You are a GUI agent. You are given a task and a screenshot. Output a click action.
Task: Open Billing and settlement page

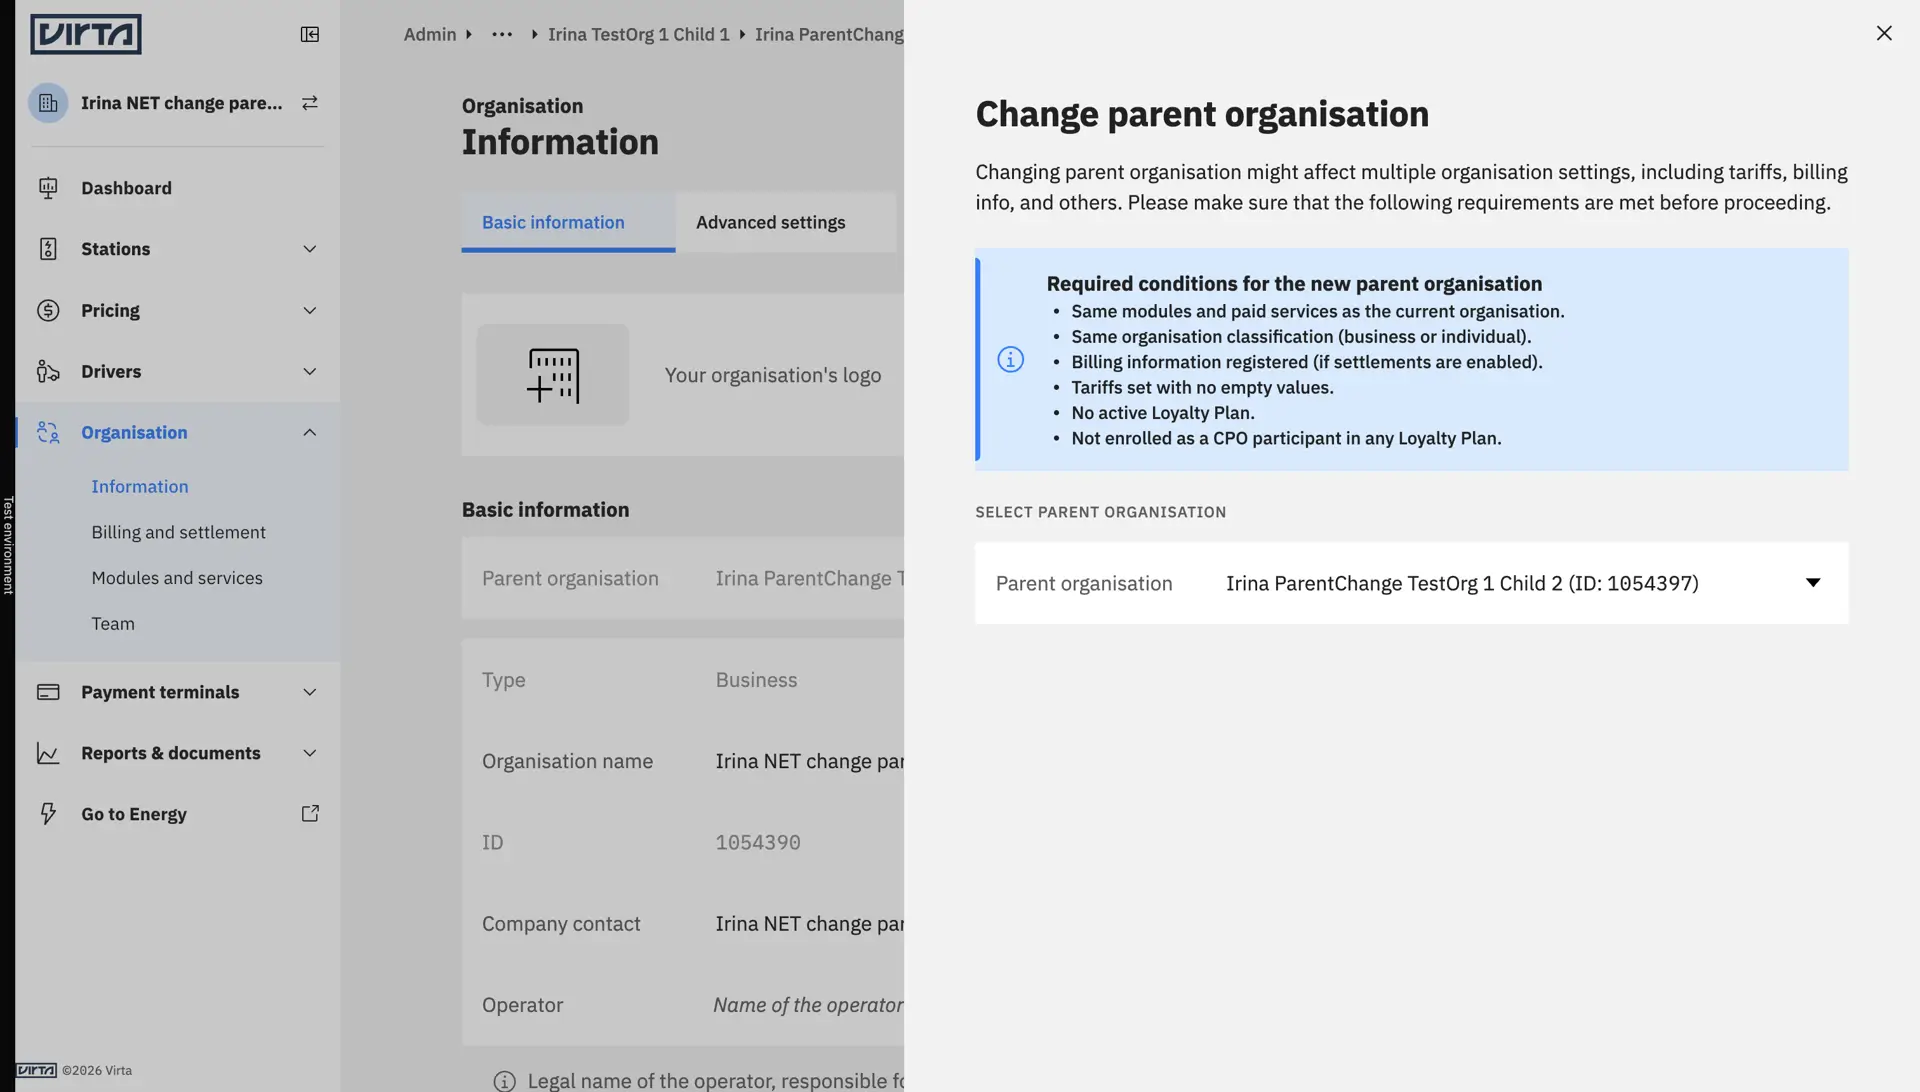tap(179, 532)
